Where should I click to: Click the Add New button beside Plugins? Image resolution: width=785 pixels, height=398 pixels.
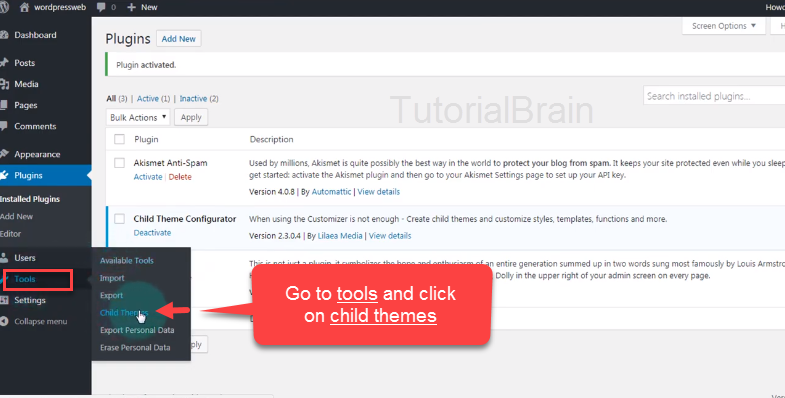coord(179,39)
